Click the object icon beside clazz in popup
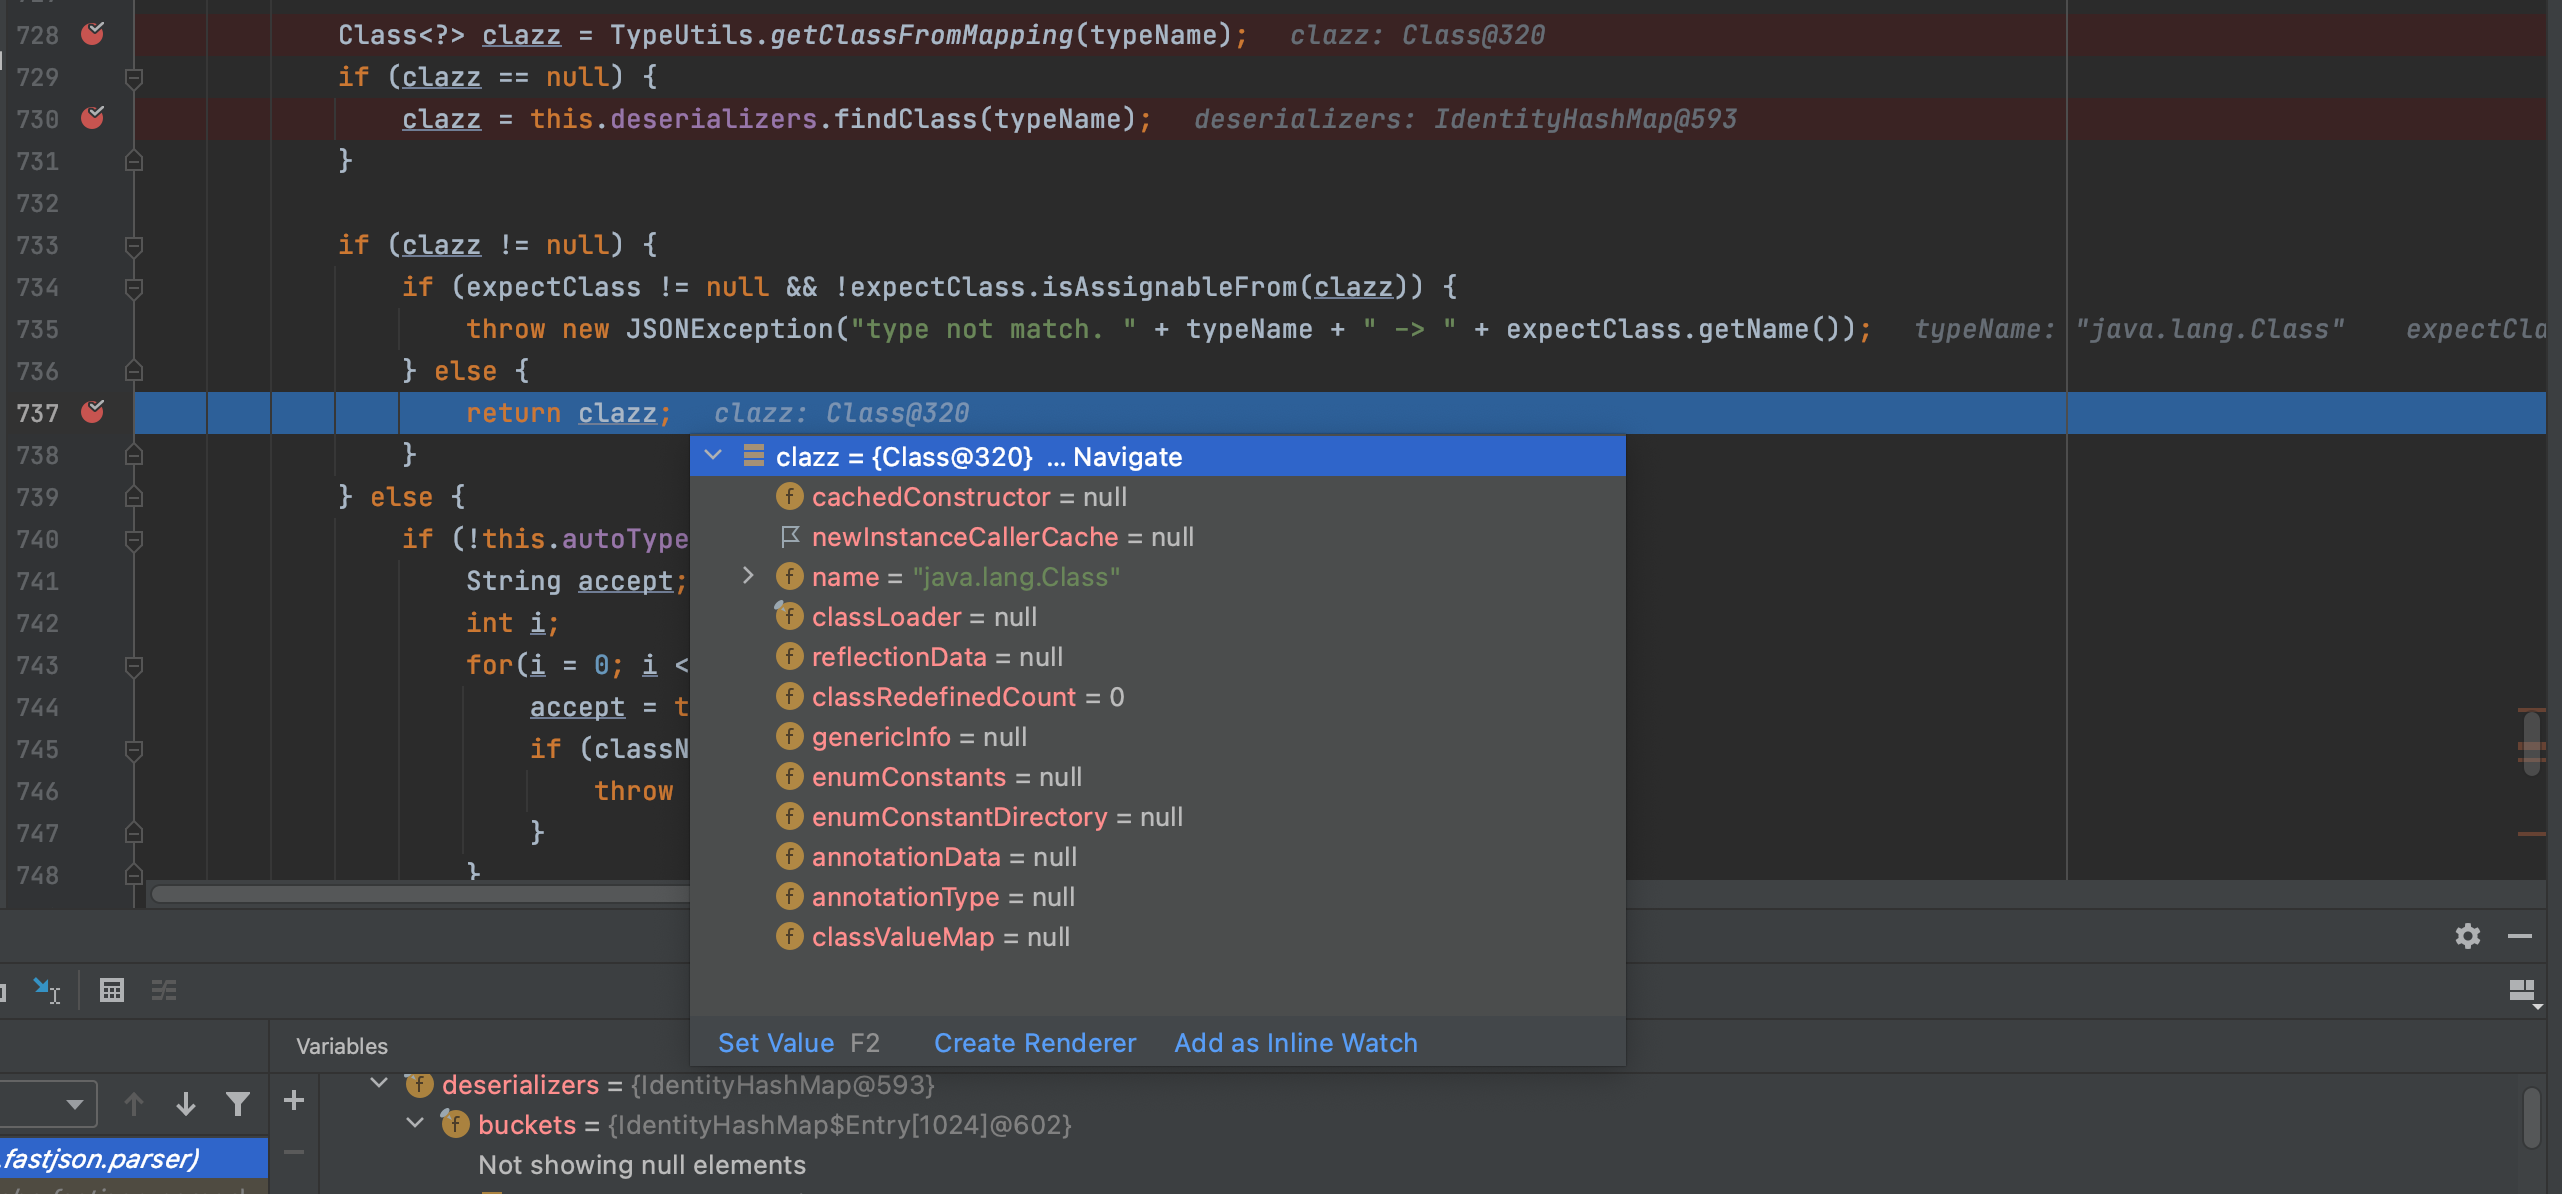This screenshot has height=1194, width=2562. pos(754,456)
